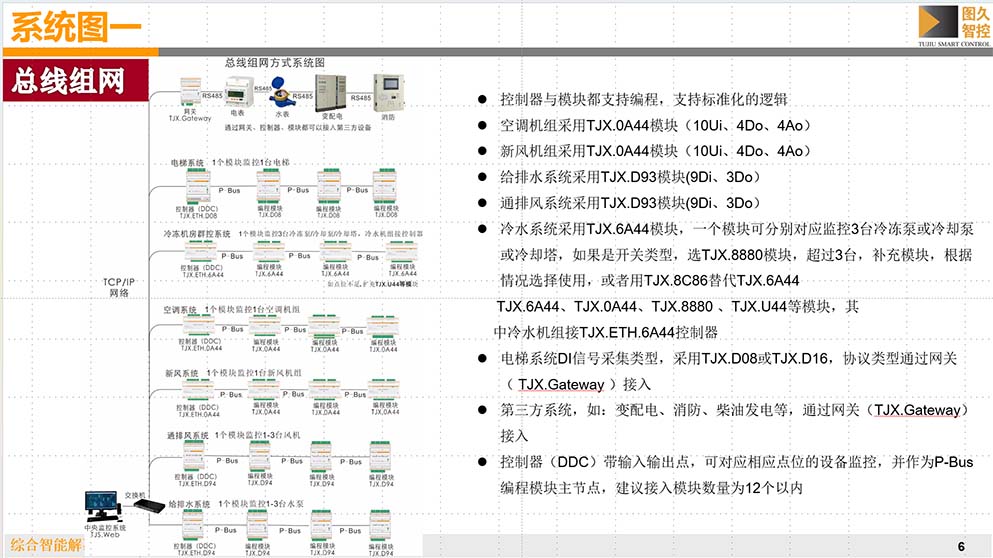
Task: Click the 变配电 power distribution cabinet icon
Action: pos(334,95)
